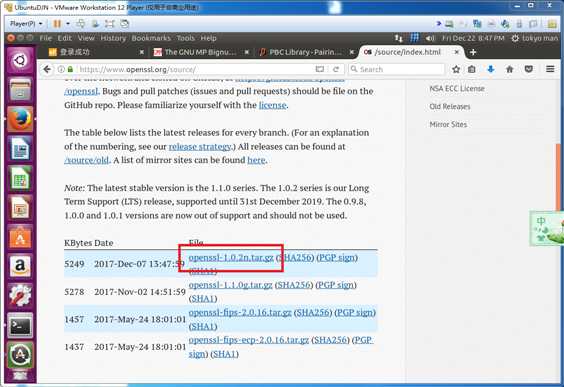Image resolution: width=564 pixels, height=387 pixels.
Task: Open the History menu
Action: click(x=113, y=38)
